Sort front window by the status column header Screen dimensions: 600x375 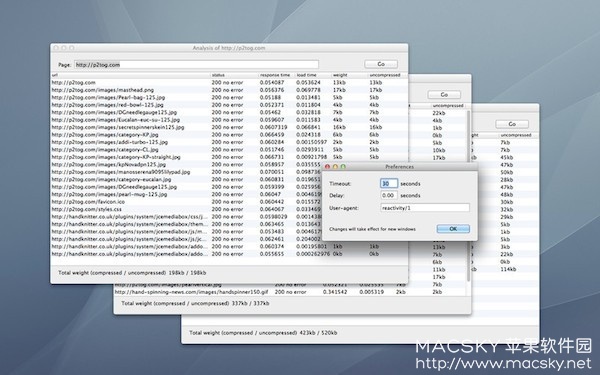(234, 75)
